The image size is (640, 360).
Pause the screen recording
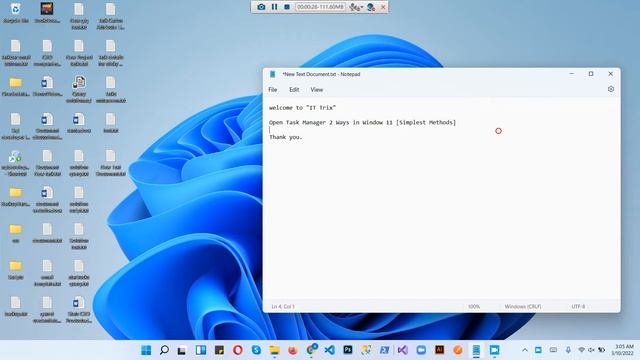click(x=274, y=7)
